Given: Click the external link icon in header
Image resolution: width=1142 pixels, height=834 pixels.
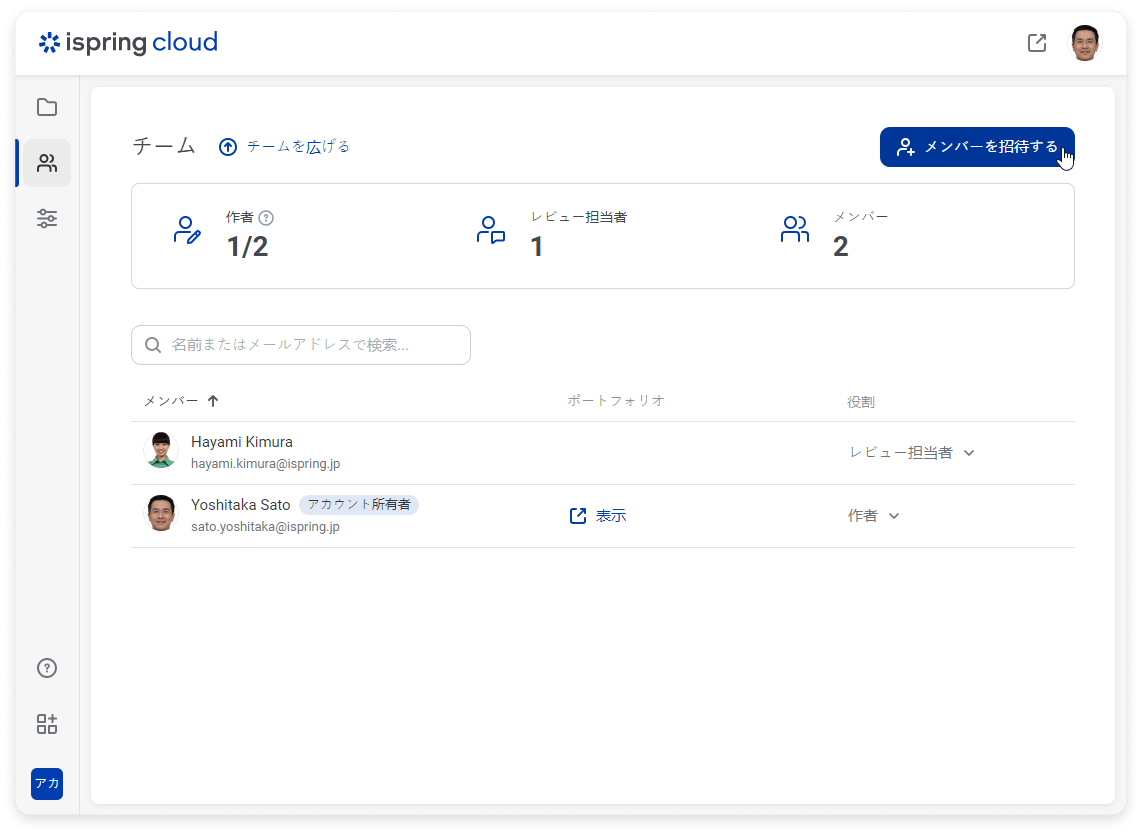Looking at the screenshot, I should coord(1037,43).
